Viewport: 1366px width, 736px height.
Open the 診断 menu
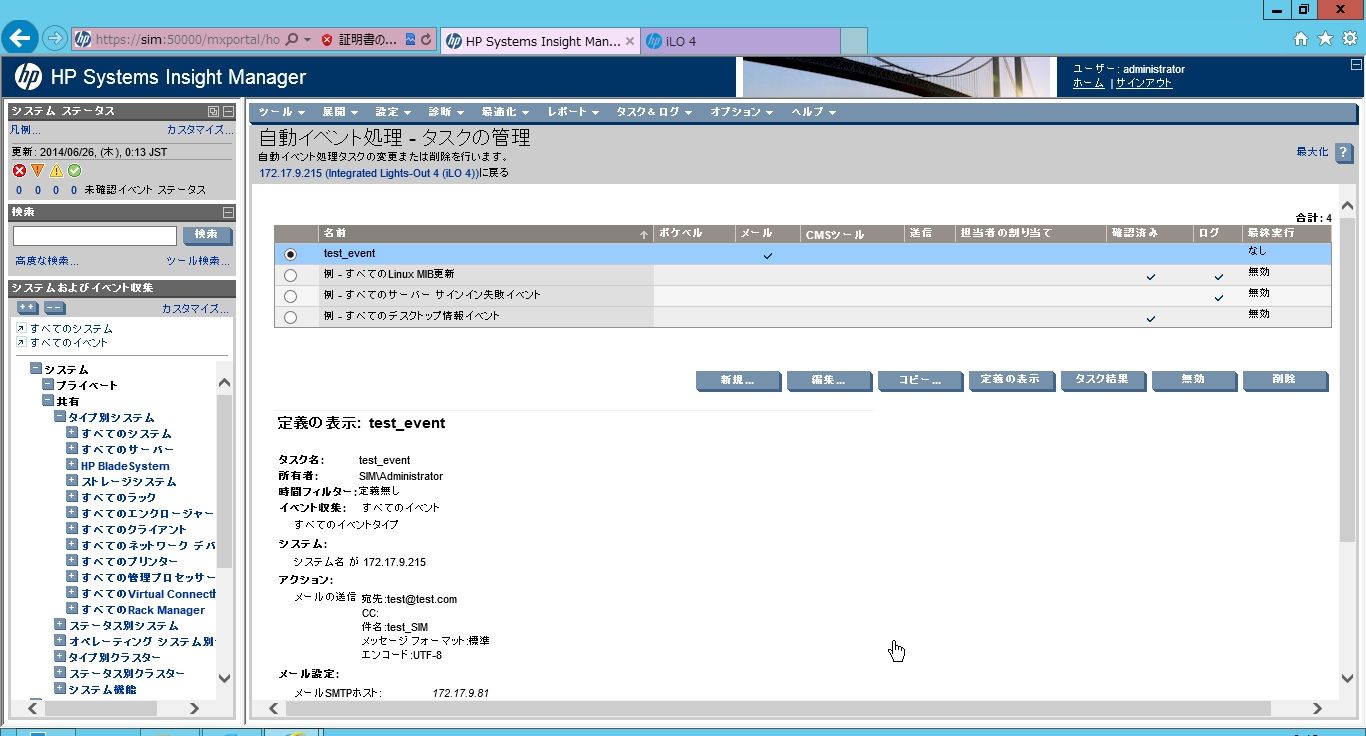pyautogui.click(x=445, y=112)
